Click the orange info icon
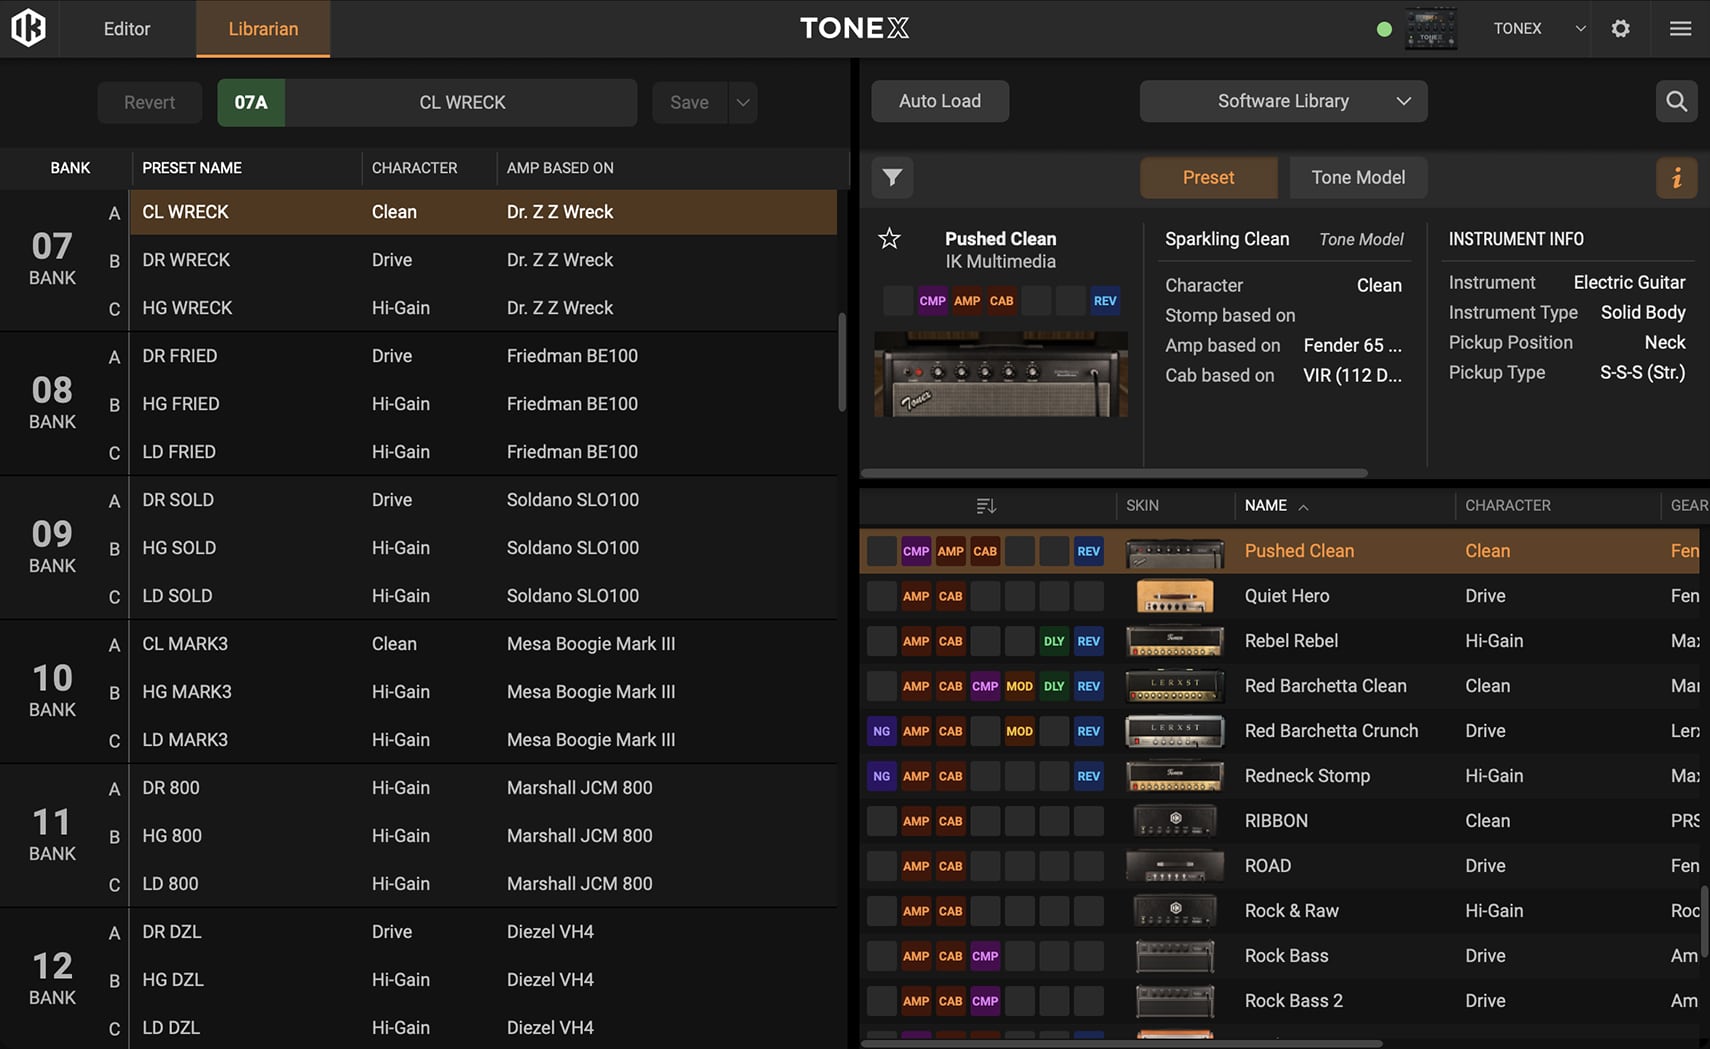 coord(1676,177)
